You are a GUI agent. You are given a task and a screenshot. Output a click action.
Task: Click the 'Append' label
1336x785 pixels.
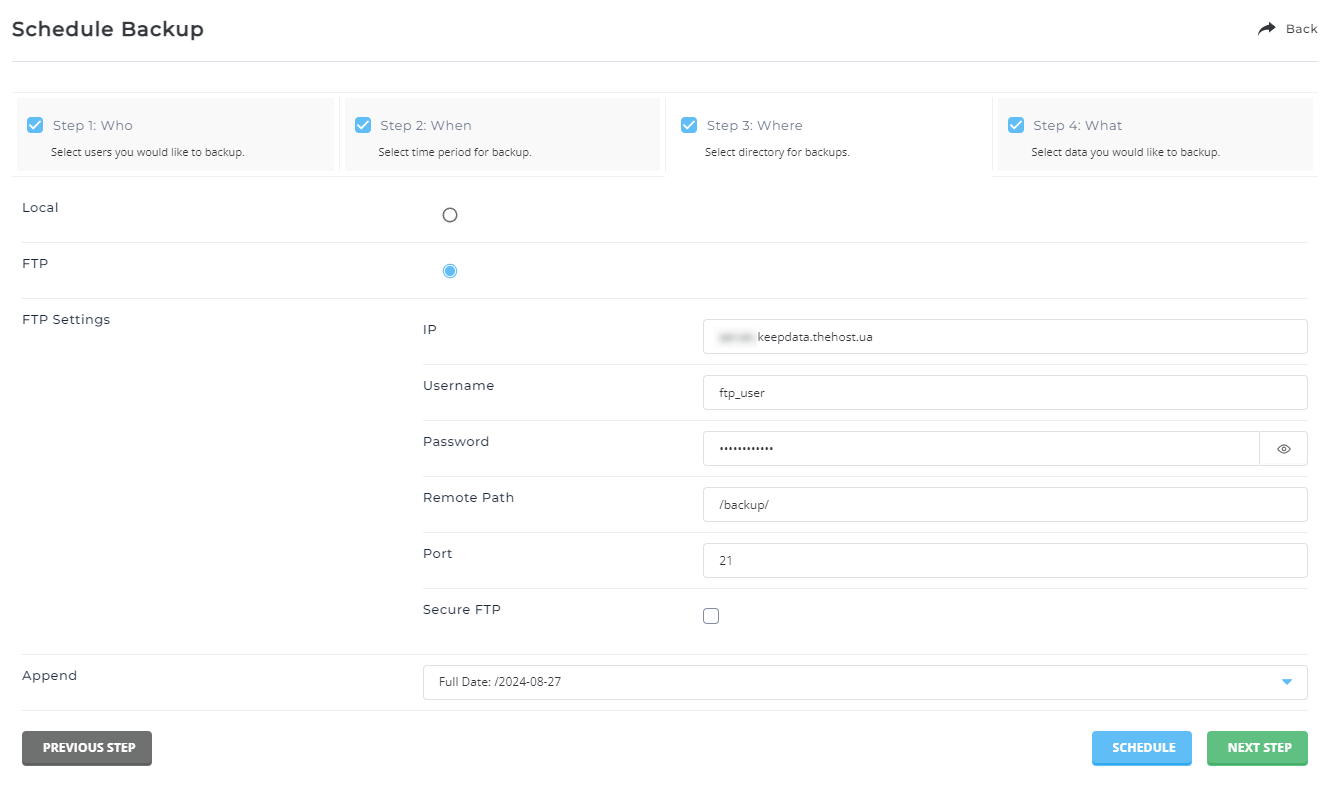49,676
